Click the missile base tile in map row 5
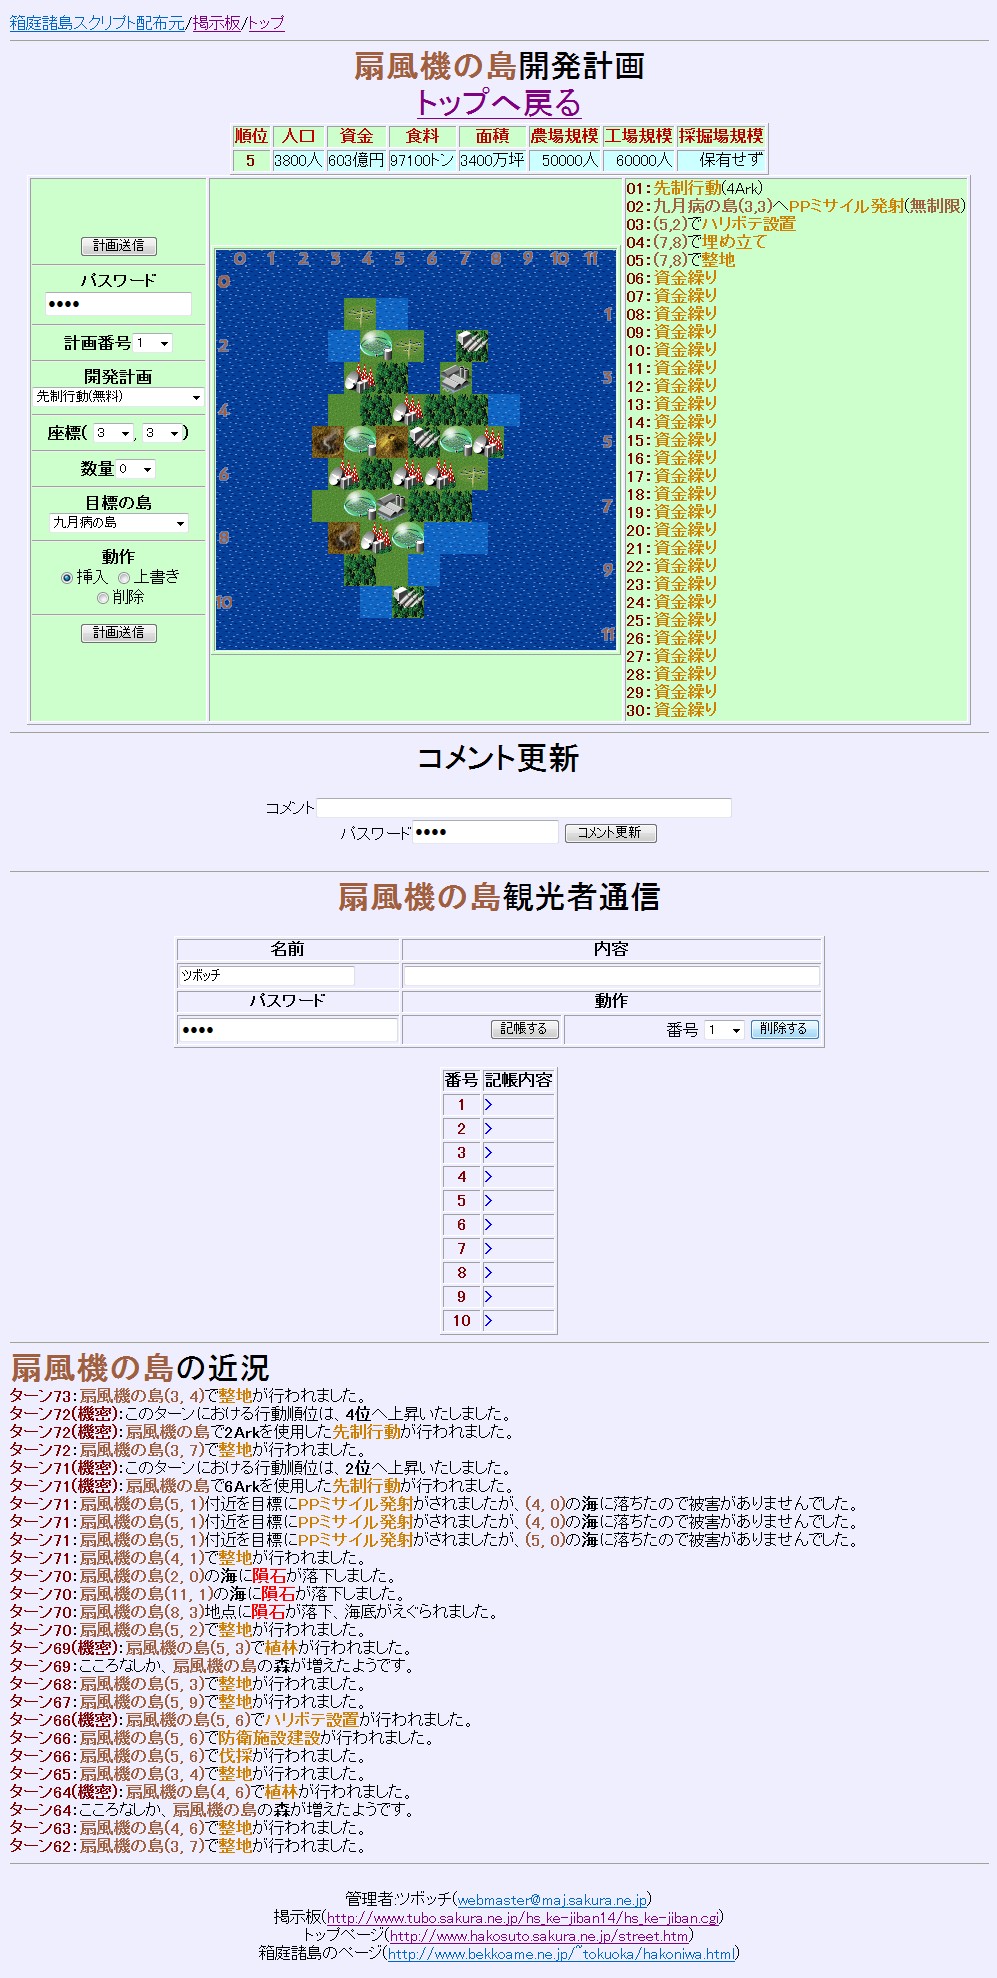The width and height of the screenshot is (997, 1978). pos(424,442)
